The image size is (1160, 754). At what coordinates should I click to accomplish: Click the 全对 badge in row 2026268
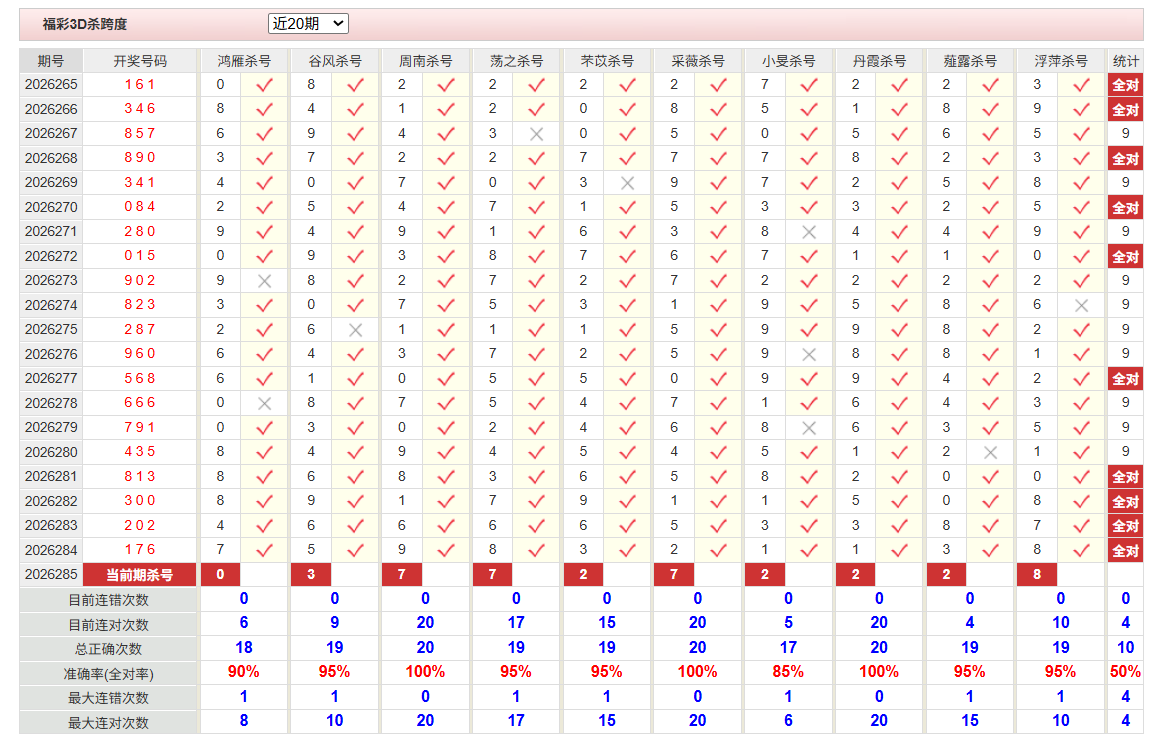[x=1125, y=158]
